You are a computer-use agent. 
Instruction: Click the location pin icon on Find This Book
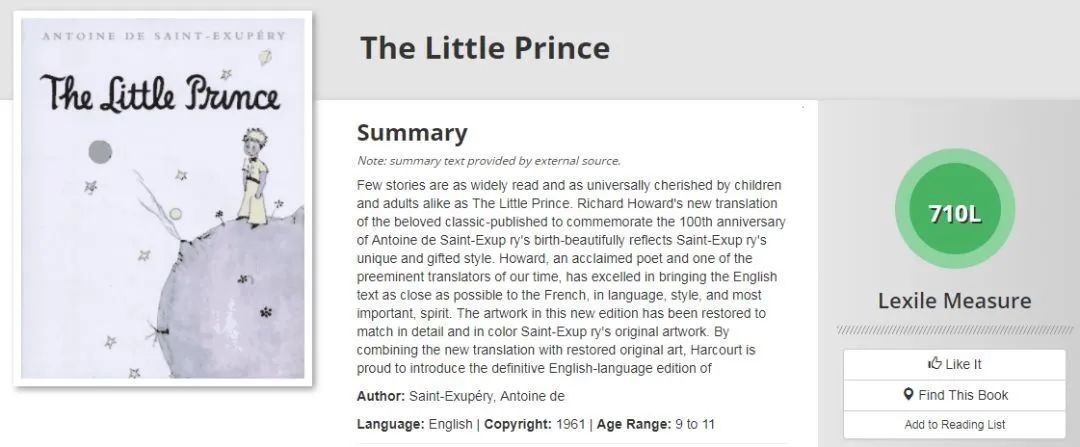tap(910, 395)
